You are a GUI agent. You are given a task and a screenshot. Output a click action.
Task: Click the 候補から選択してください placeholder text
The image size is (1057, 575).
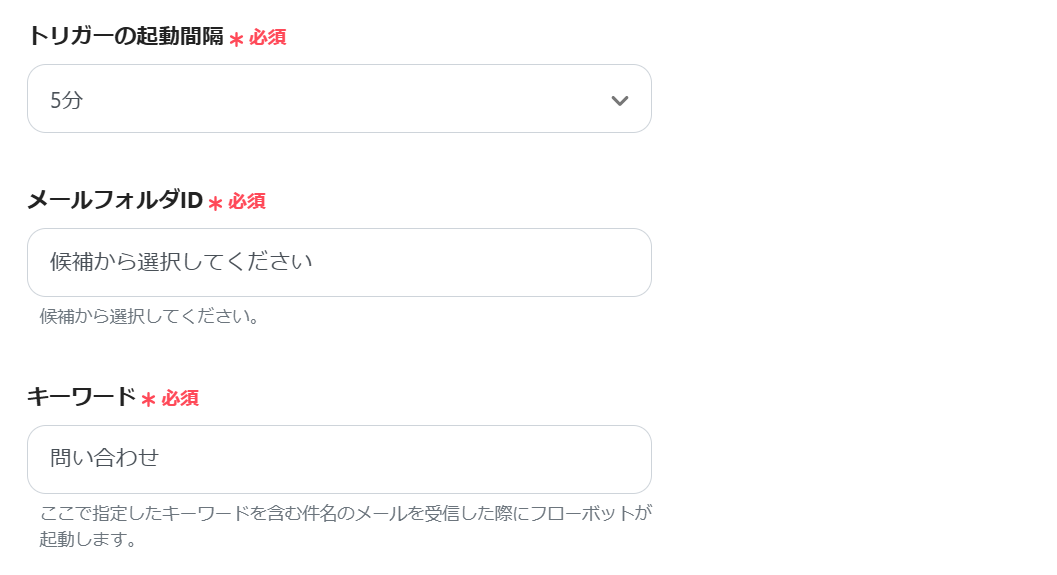181,262
